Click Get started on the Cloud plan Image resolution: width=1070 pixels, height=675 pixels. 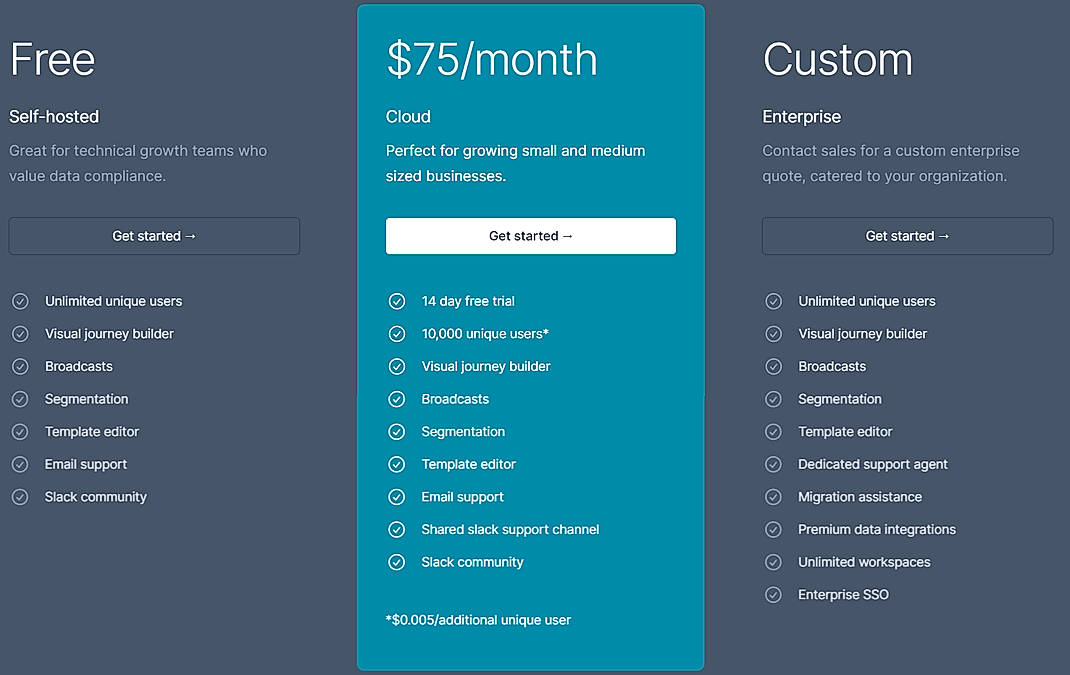pos(530,236)
